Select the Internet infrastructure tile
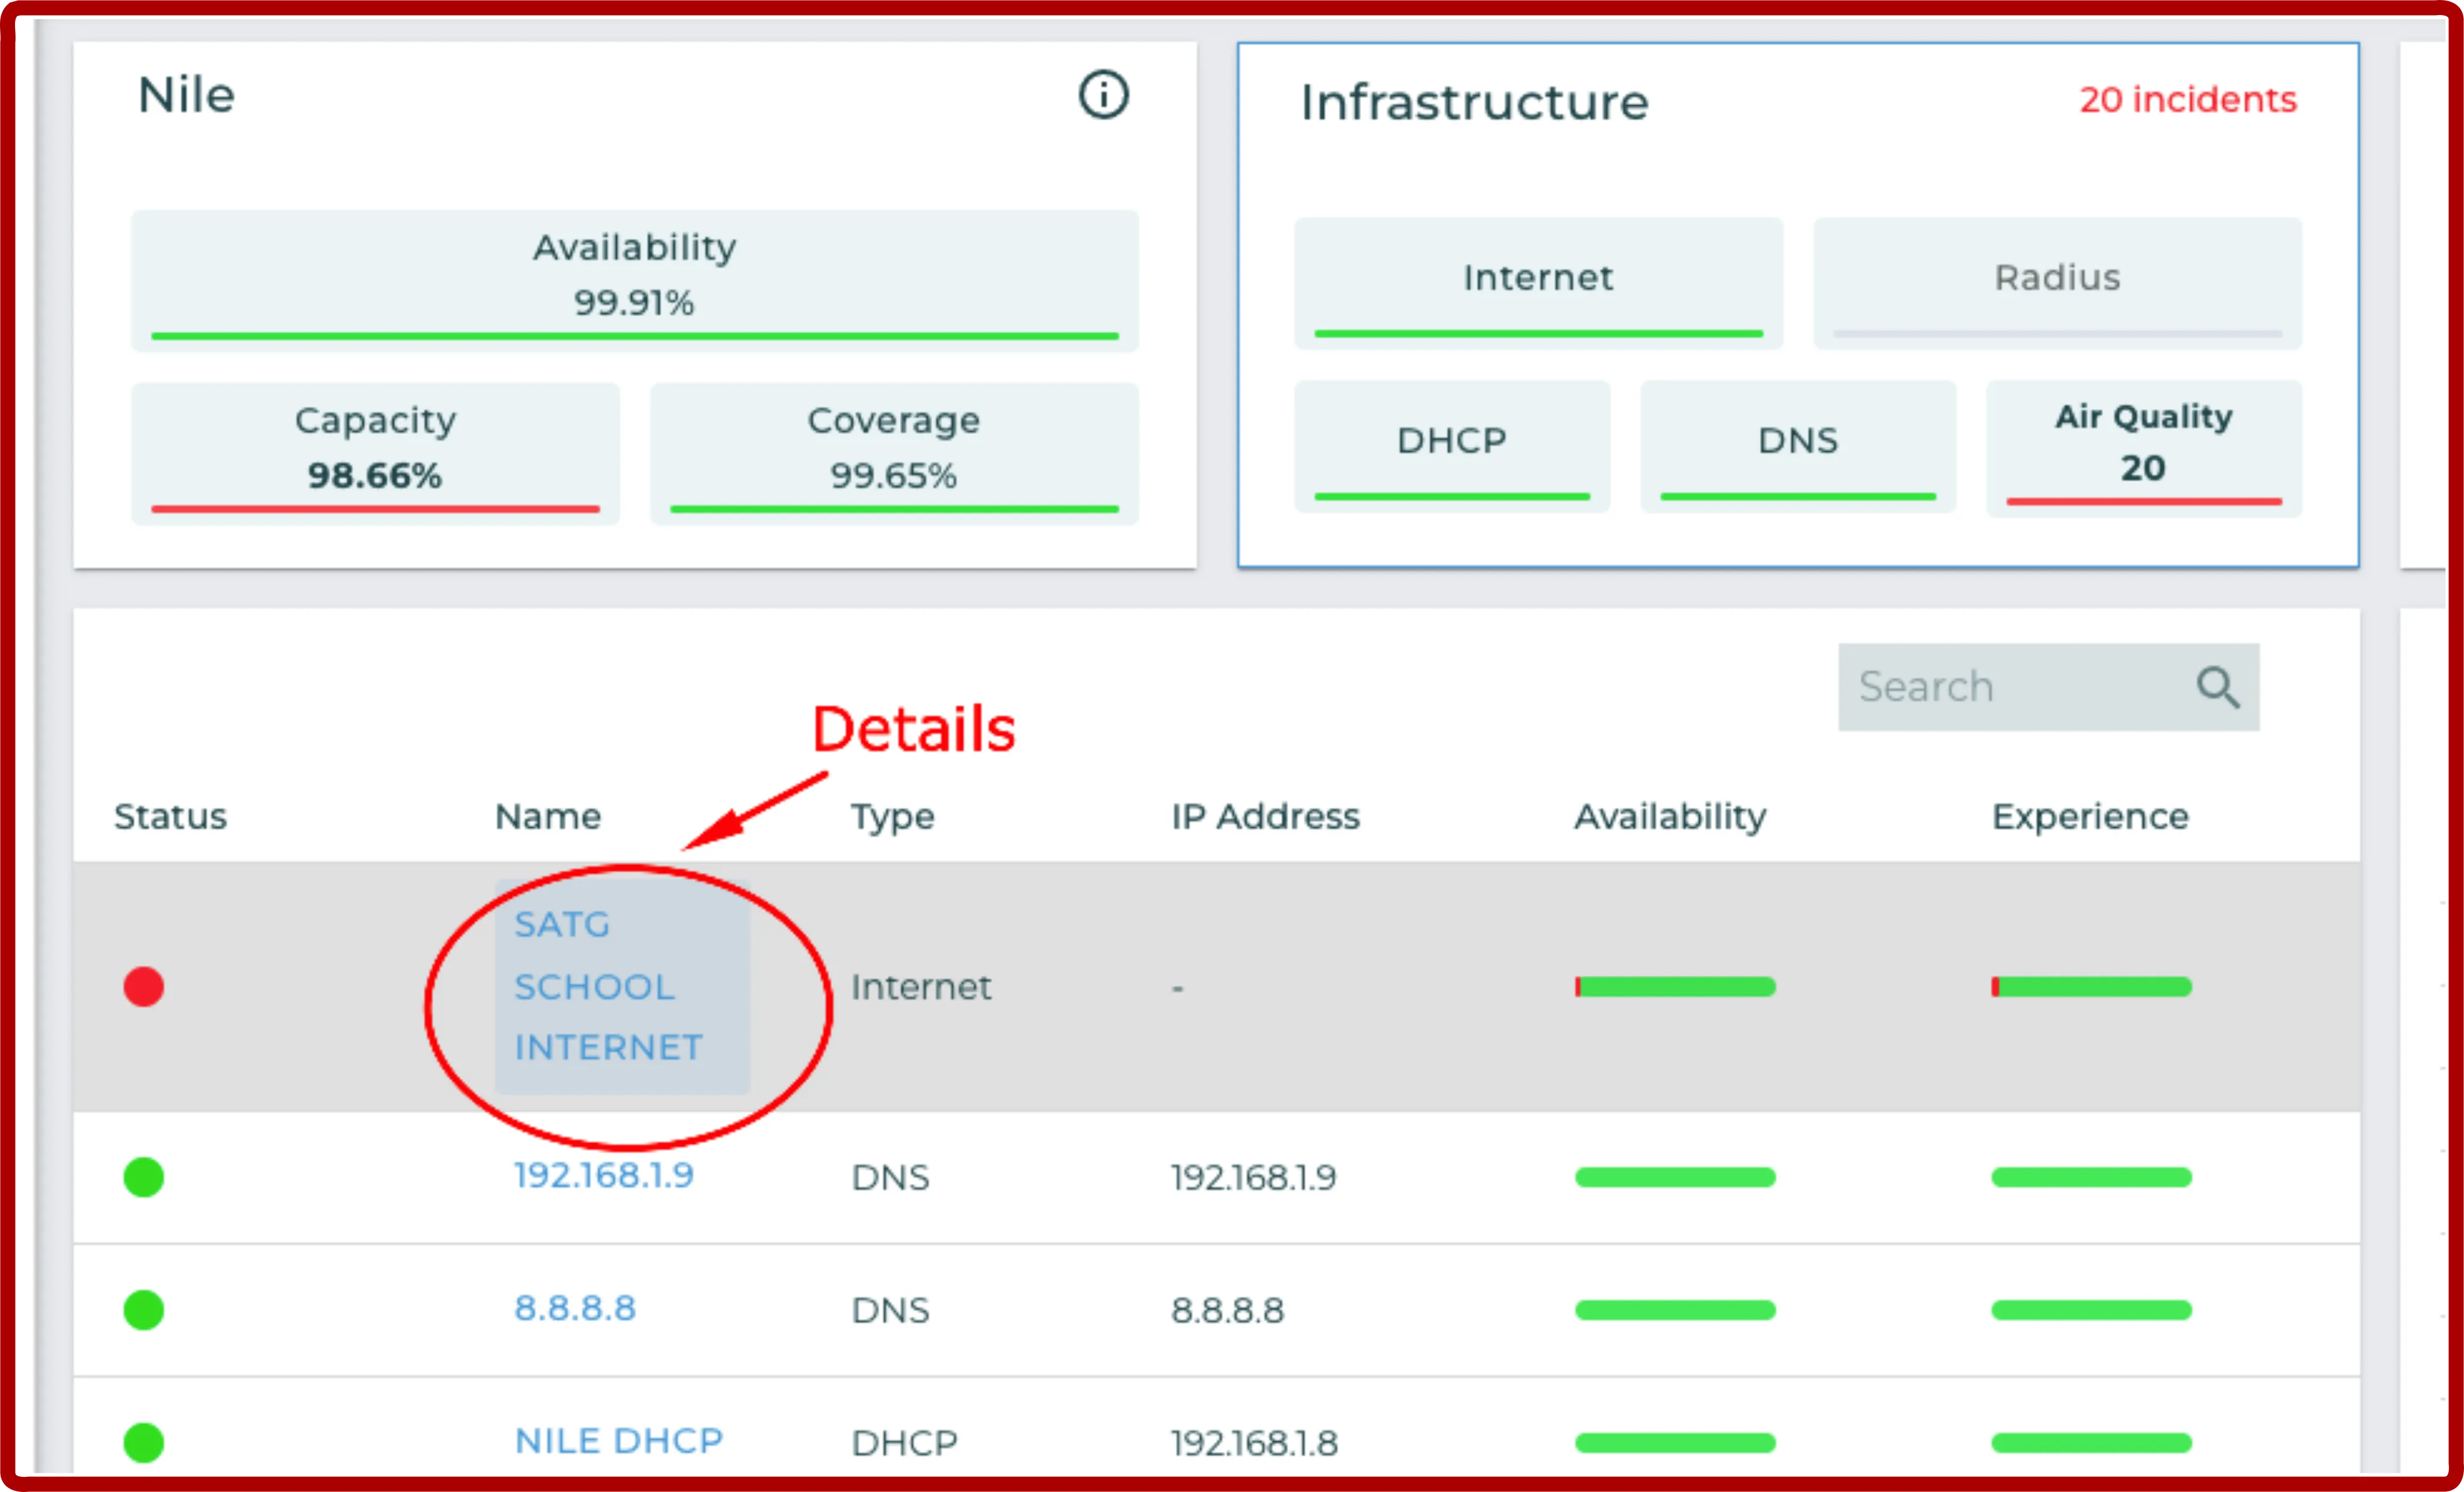Screen dimensions: 2464x1492 [x=1538, y=283]
